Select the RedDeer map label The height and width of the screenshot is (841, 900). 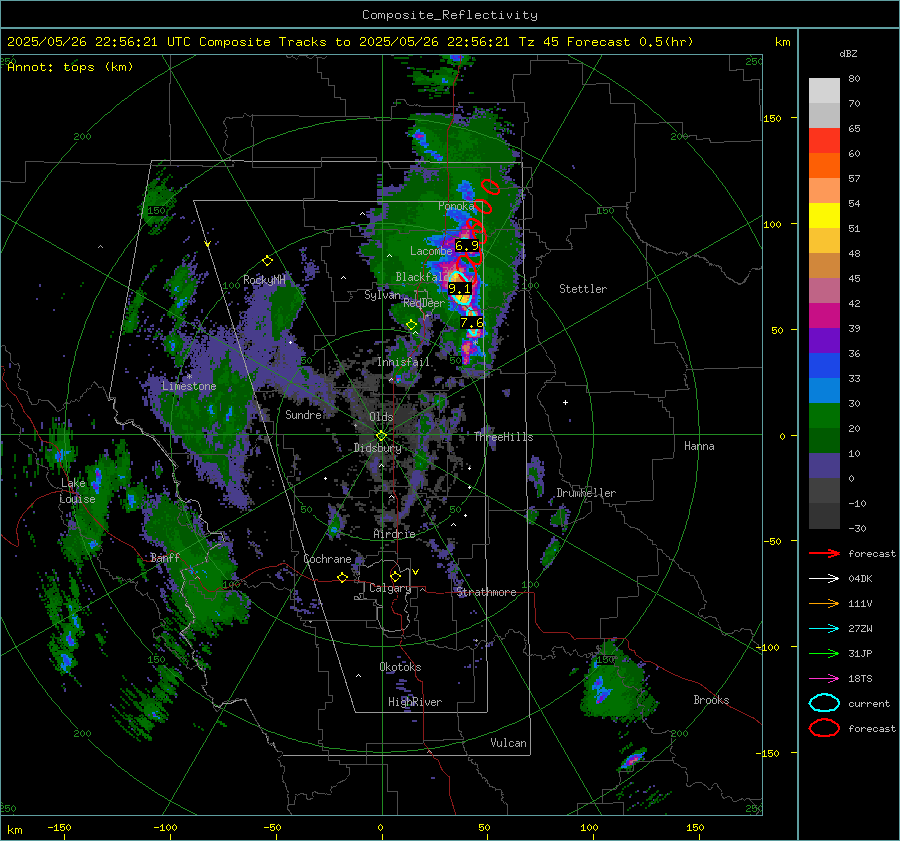pos(424,303)
